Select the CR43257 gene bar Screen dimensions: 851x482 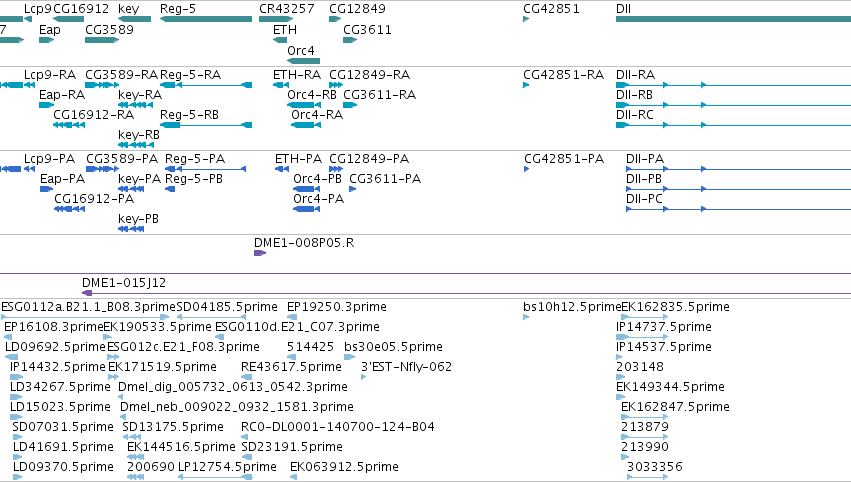[276, 19]
